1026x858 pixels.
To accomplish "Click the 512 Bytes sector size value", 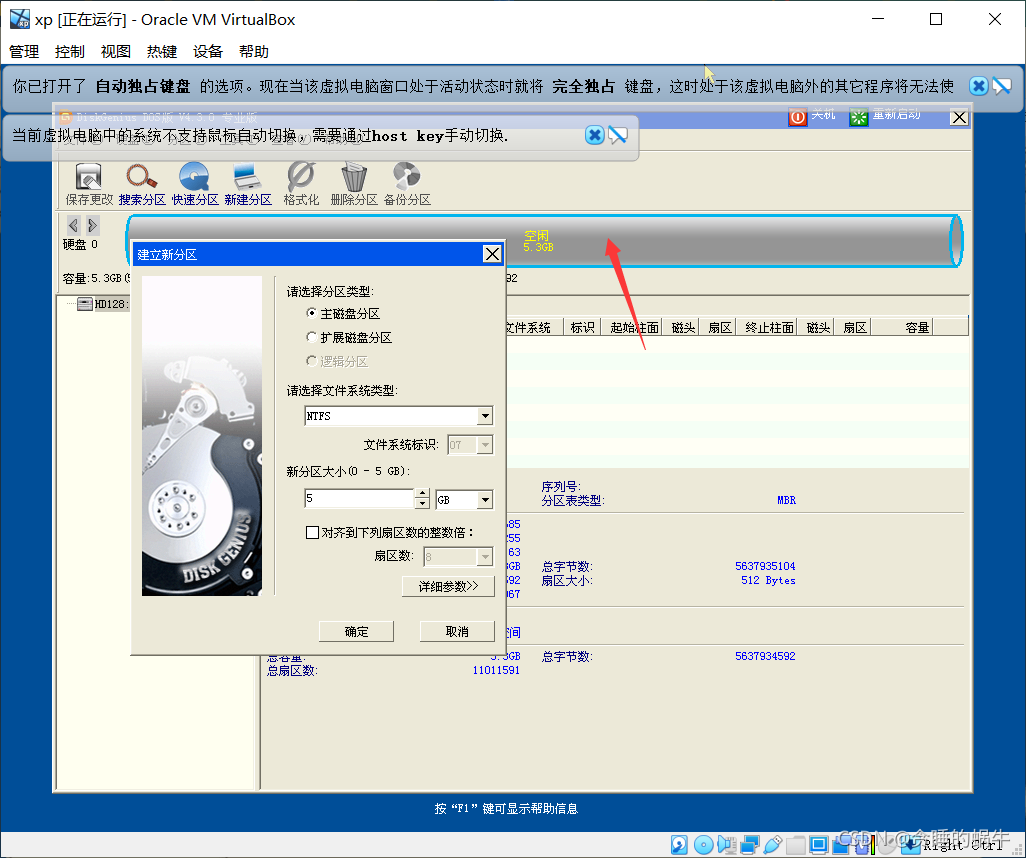I will tap(768, 581).
